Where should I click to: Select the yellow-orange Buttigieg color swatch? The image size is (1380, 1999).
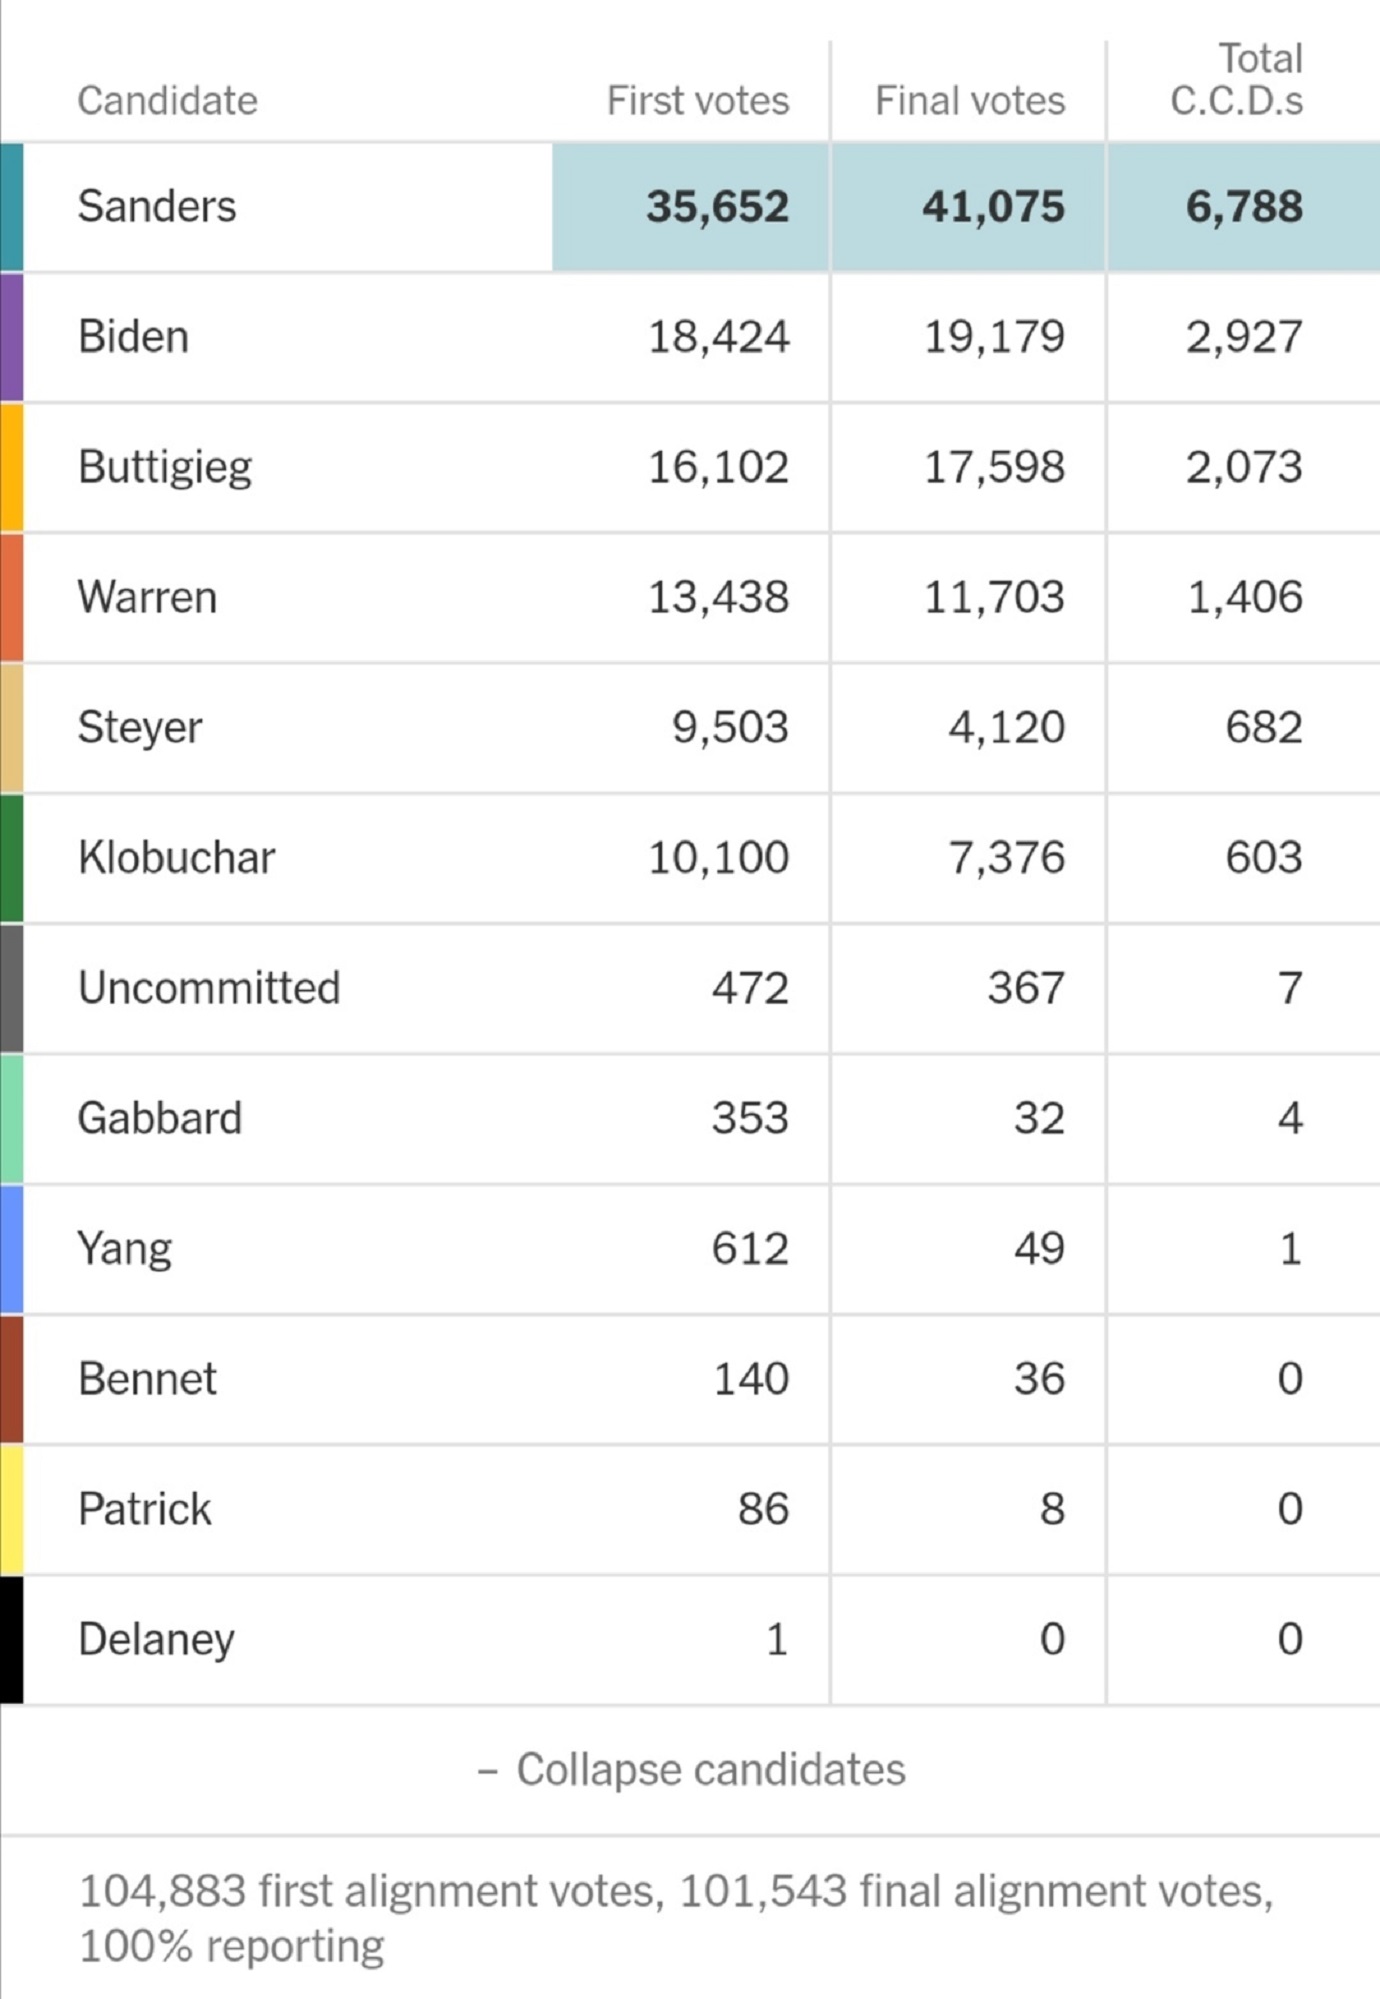coord(11,467)
